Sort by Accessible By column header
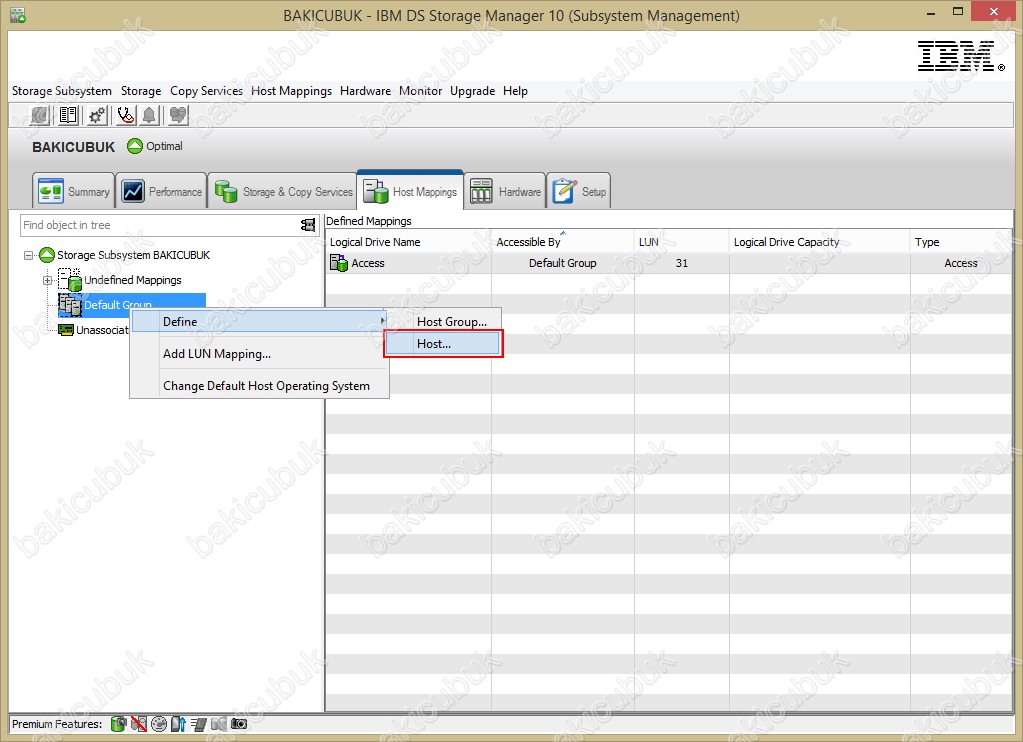This screenshot has height=742, width=1023. point(563,242)
